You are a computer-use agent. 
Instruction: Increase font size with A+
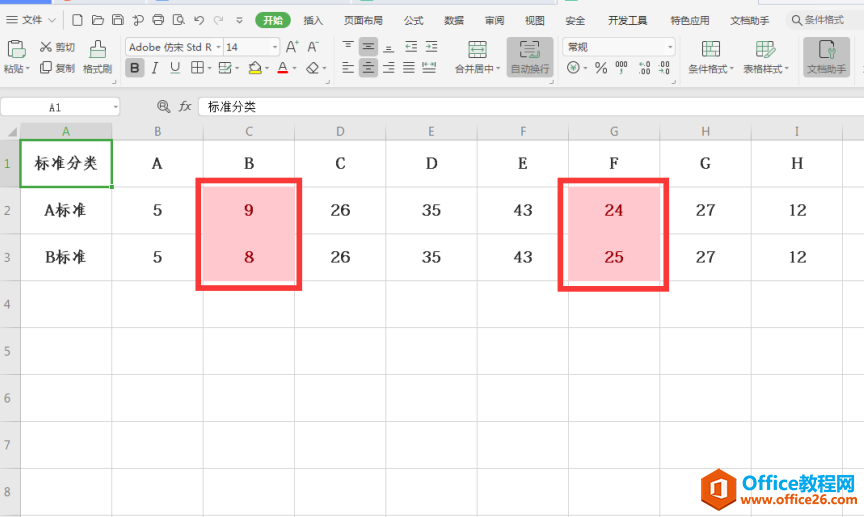pyautogui.click(x=292, y=47)
